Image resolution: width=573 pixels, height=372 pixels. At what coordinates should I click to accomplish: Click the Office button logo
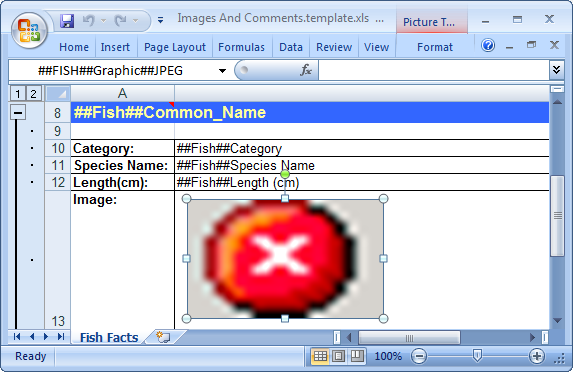[x=29, y=31]
